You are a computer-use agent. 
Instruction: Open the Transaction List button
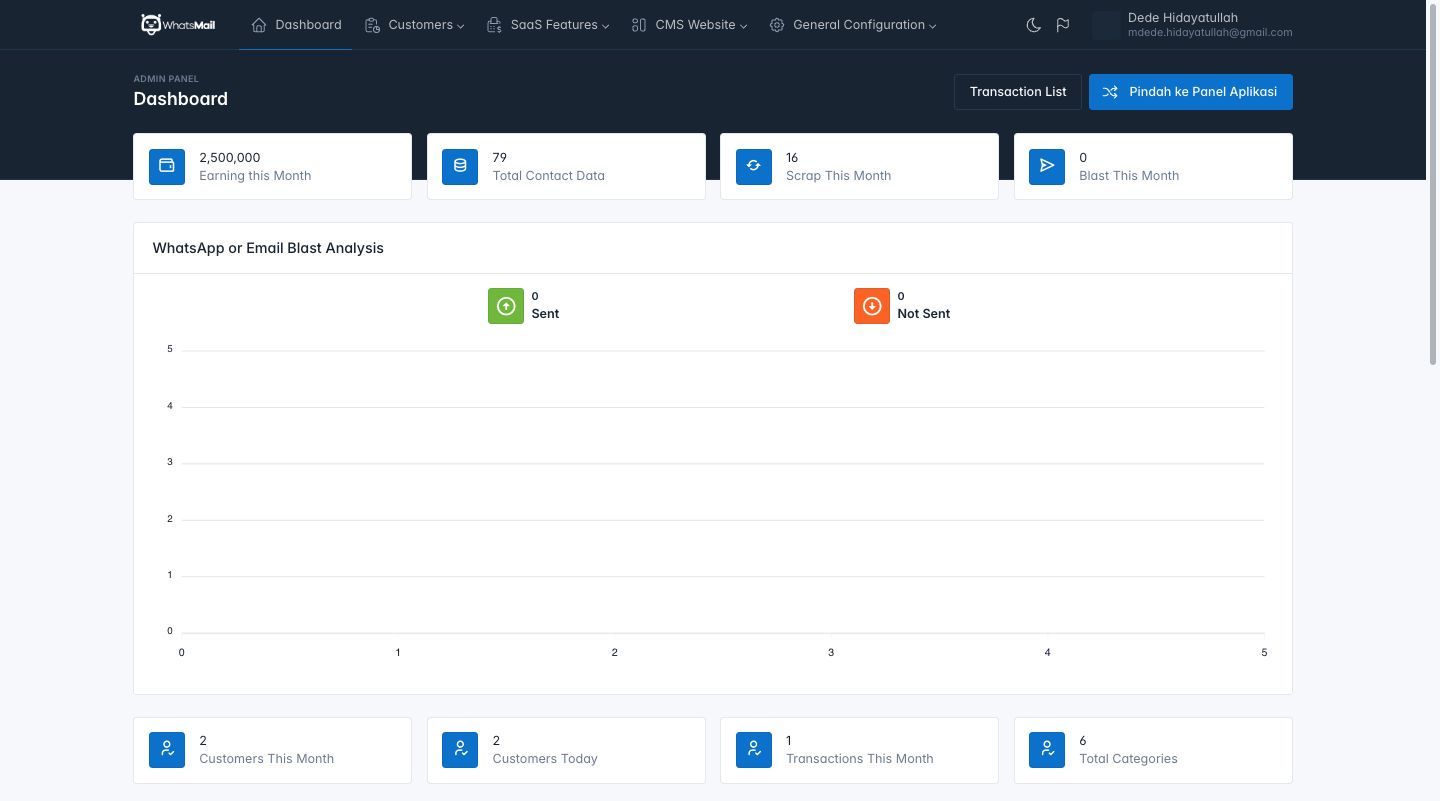1017,92
